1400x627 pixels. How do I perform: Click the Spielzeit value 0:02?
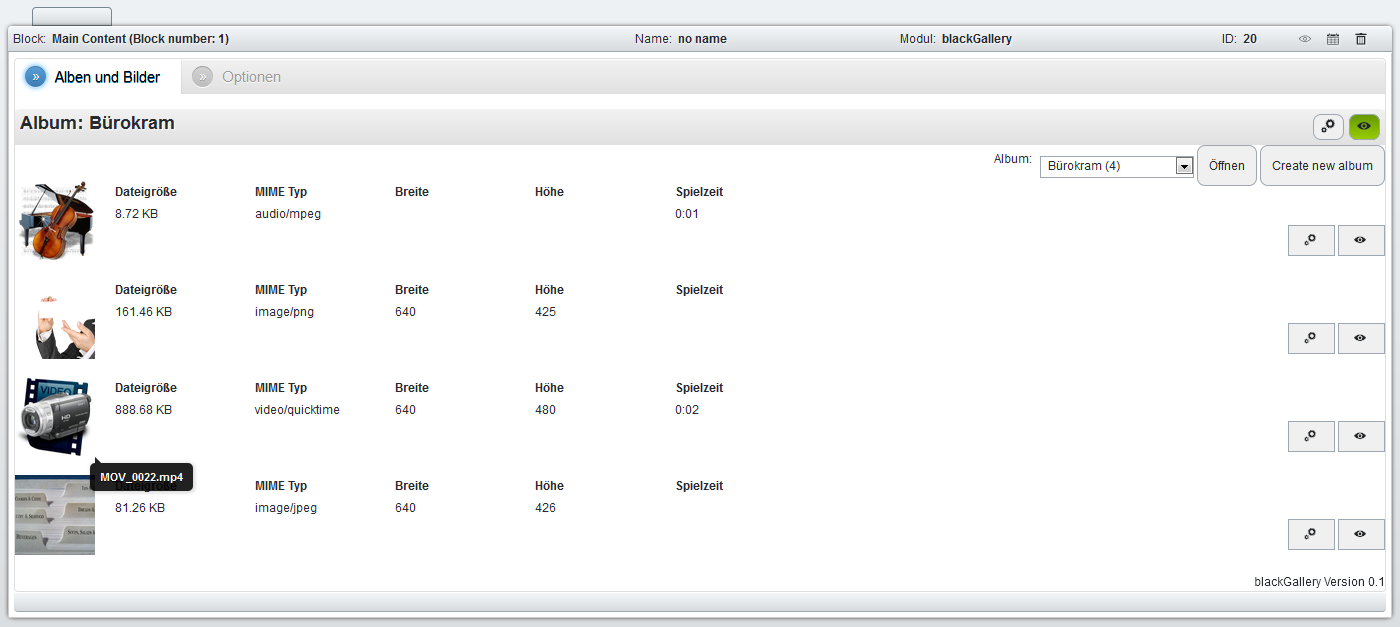687,410
